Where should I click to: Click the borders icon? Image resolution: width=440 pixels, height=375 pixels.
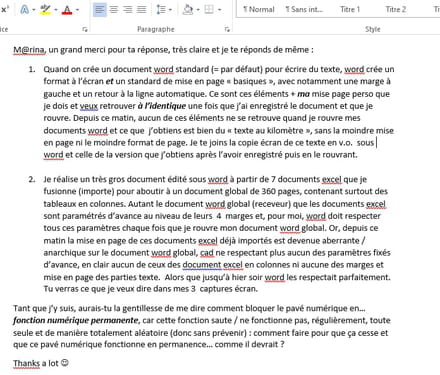209,9
